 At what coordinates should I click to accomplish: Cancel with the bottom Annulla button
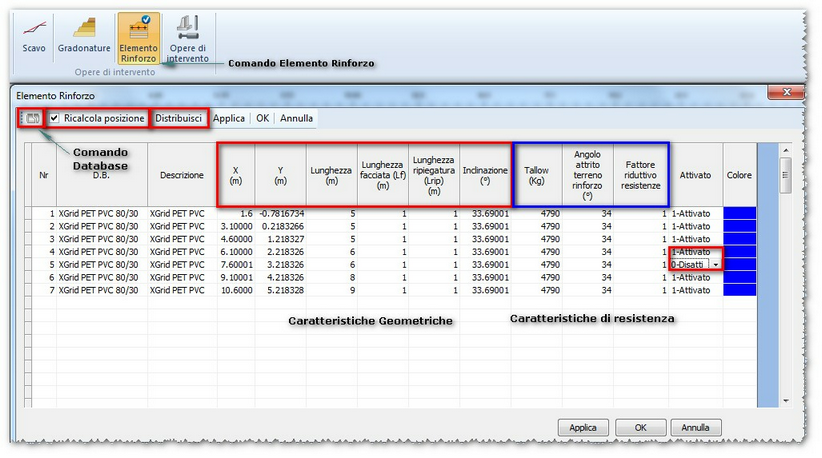(x=695, y=428)
